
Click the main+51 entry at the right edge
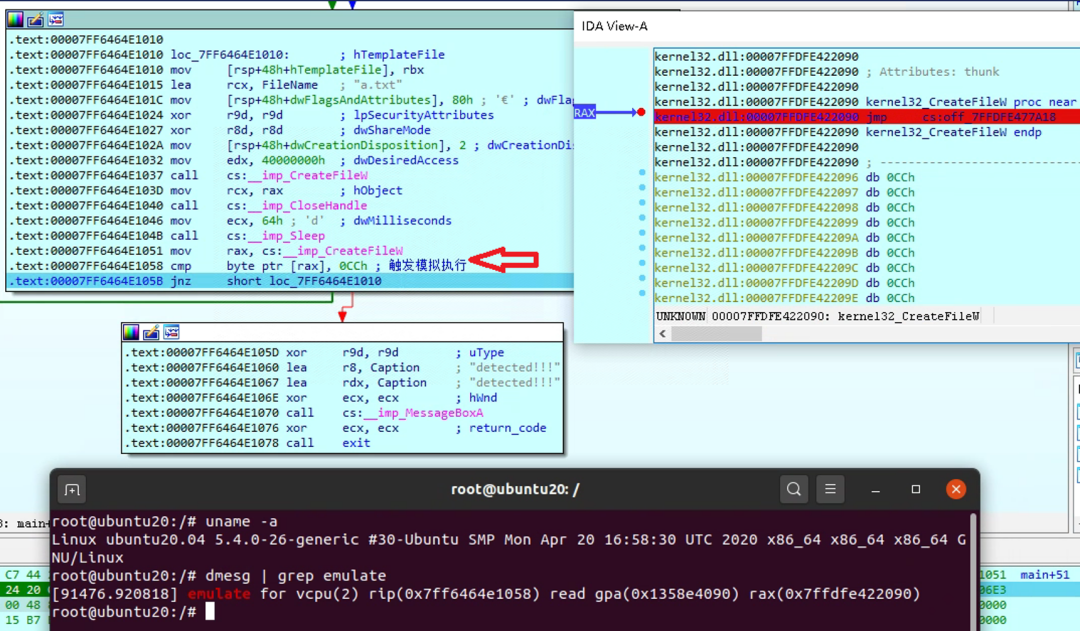click(x=1044, y=575)
